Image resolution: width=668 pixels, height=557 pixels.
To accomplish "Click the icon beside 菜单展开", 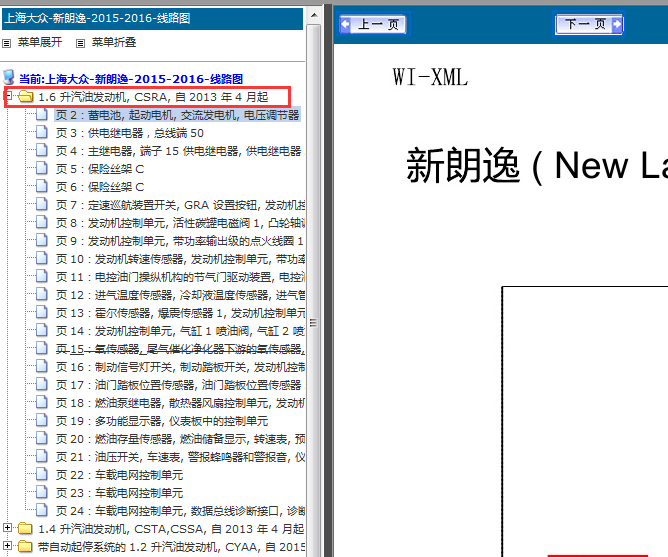I will pos(6,43).
